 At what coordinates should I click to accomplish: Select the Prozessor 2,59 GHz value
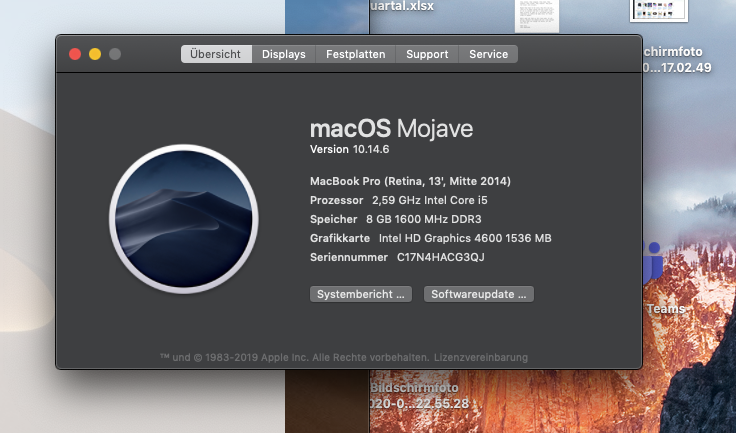(x=429, y=201)
